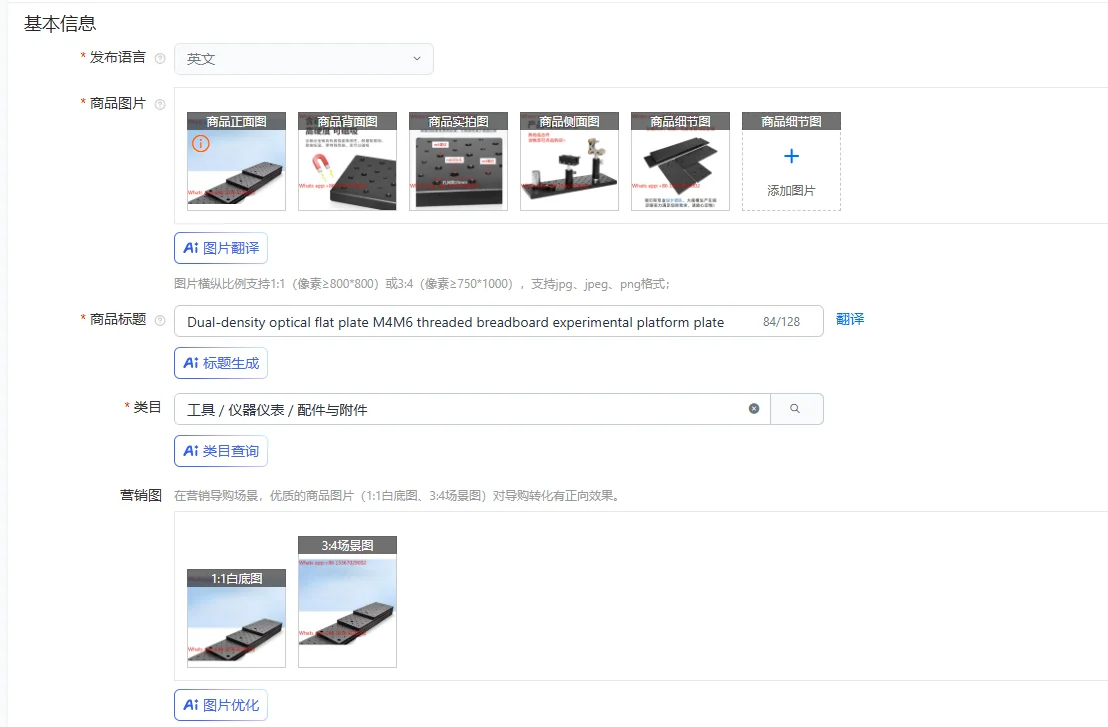
Task: Click the 类目 field showing 工具 / 仪器仪表
Action: [x=472, y=409]
